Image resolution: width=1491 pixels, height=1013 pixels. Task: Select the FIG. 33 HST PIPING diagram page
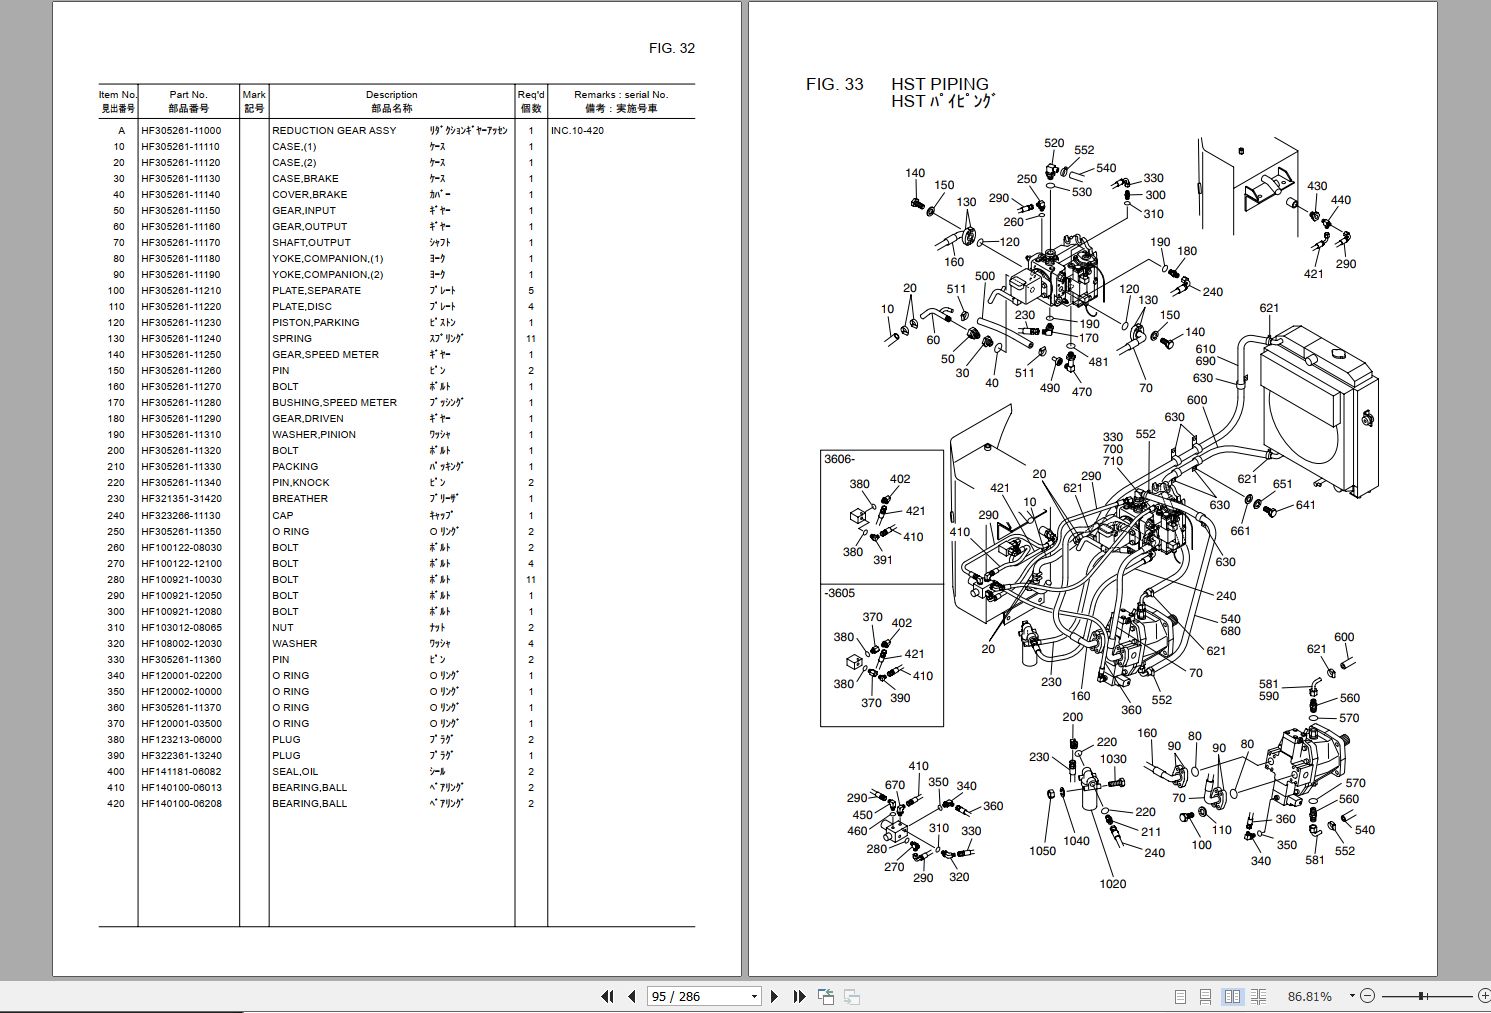(1120, 500)
